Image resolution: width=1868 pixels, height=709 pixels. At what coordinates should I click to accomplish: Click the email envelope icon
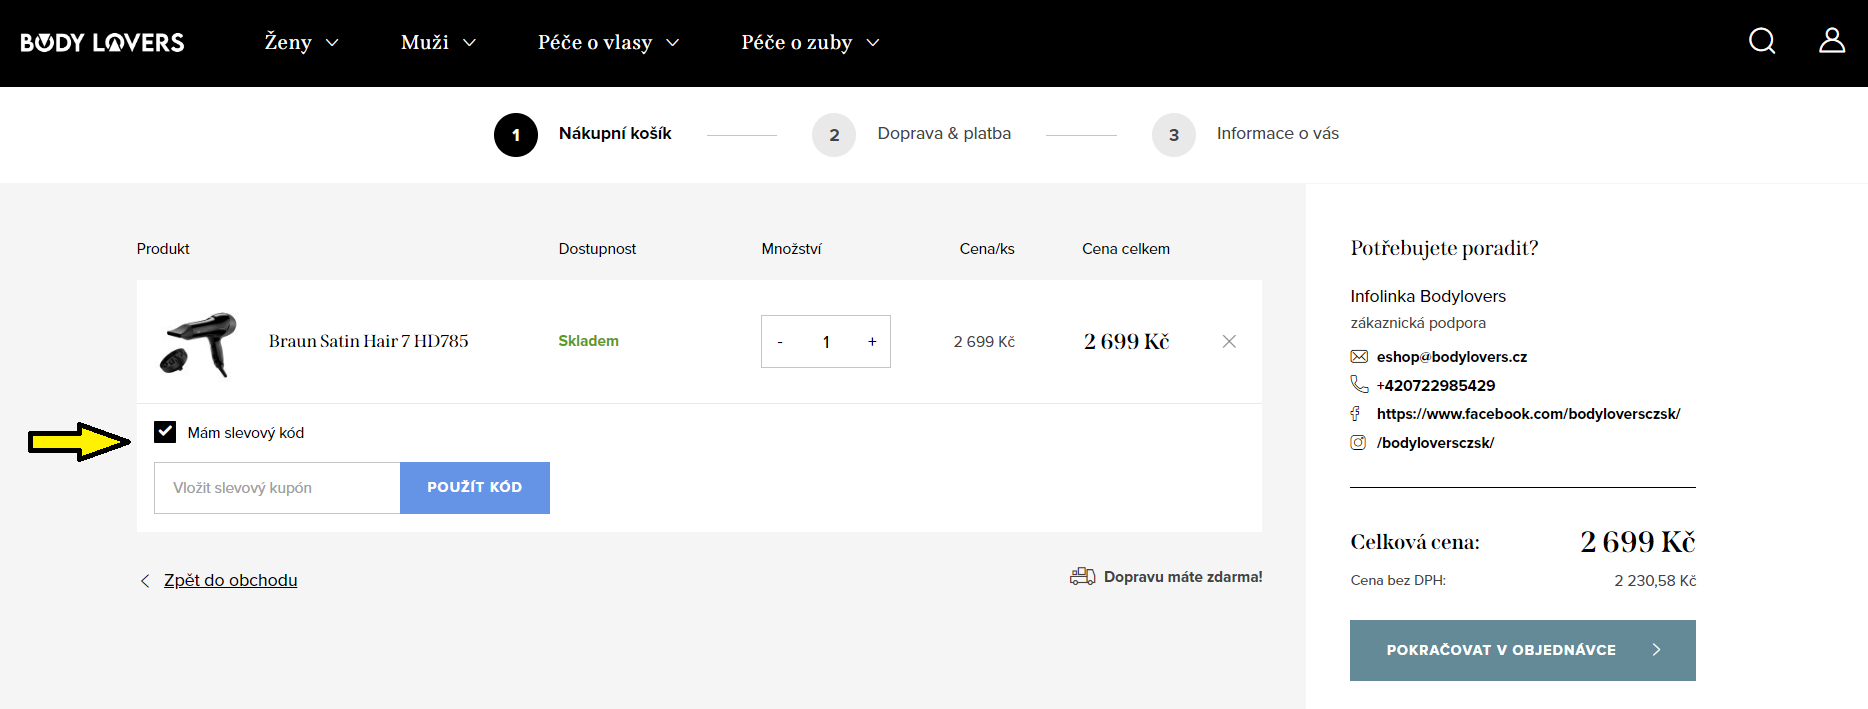[1359, 357]
